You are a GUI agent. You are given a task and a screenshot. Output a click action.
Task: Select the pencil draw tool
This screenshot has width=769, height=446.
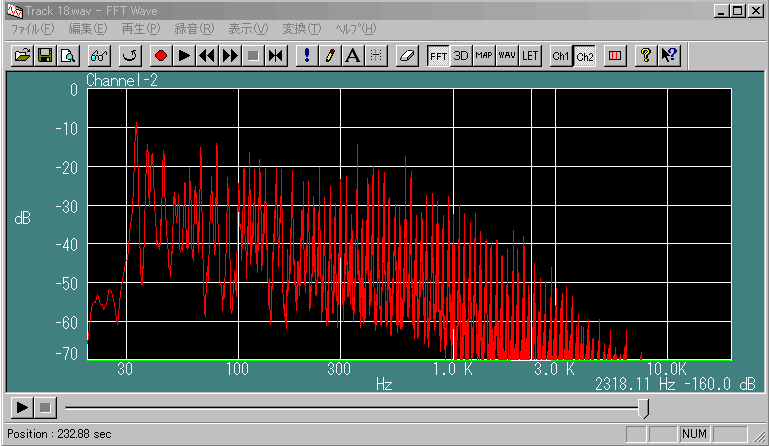pyautogui.click(x=330, y=56)
